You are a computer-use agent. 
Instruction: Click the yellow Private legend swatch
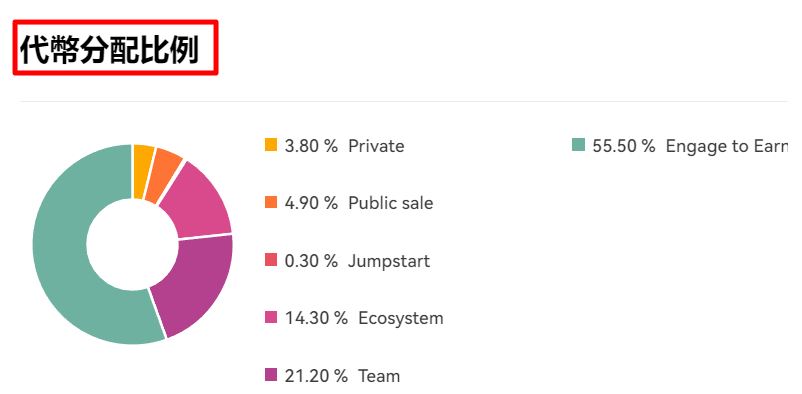coord(271,145)
